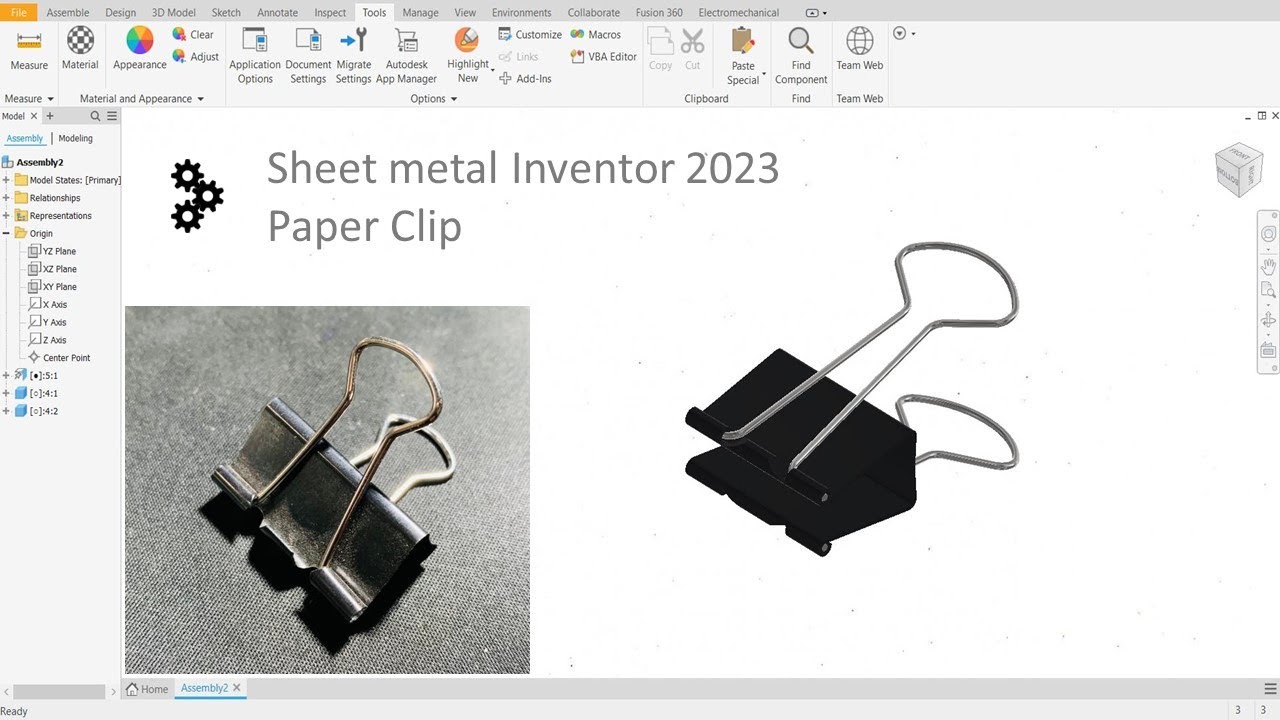The width and height of the screenshot is (1280, 720).
Task: Open Document Settings
Action: (x=308, y=56)
